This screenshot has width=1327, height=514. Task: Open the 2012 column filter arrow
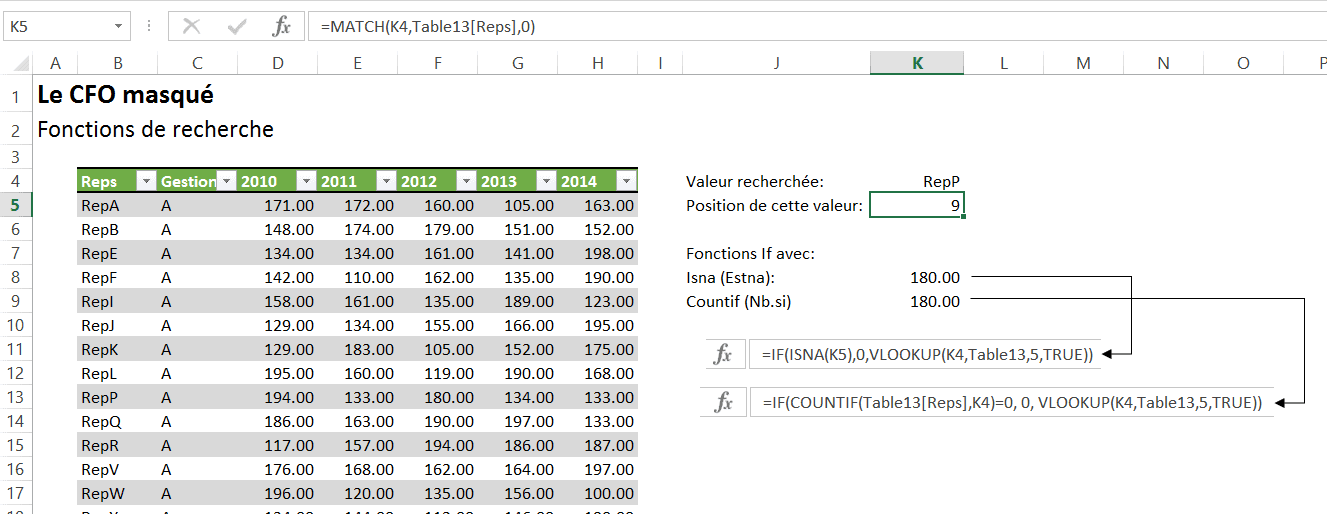point(466,181)
